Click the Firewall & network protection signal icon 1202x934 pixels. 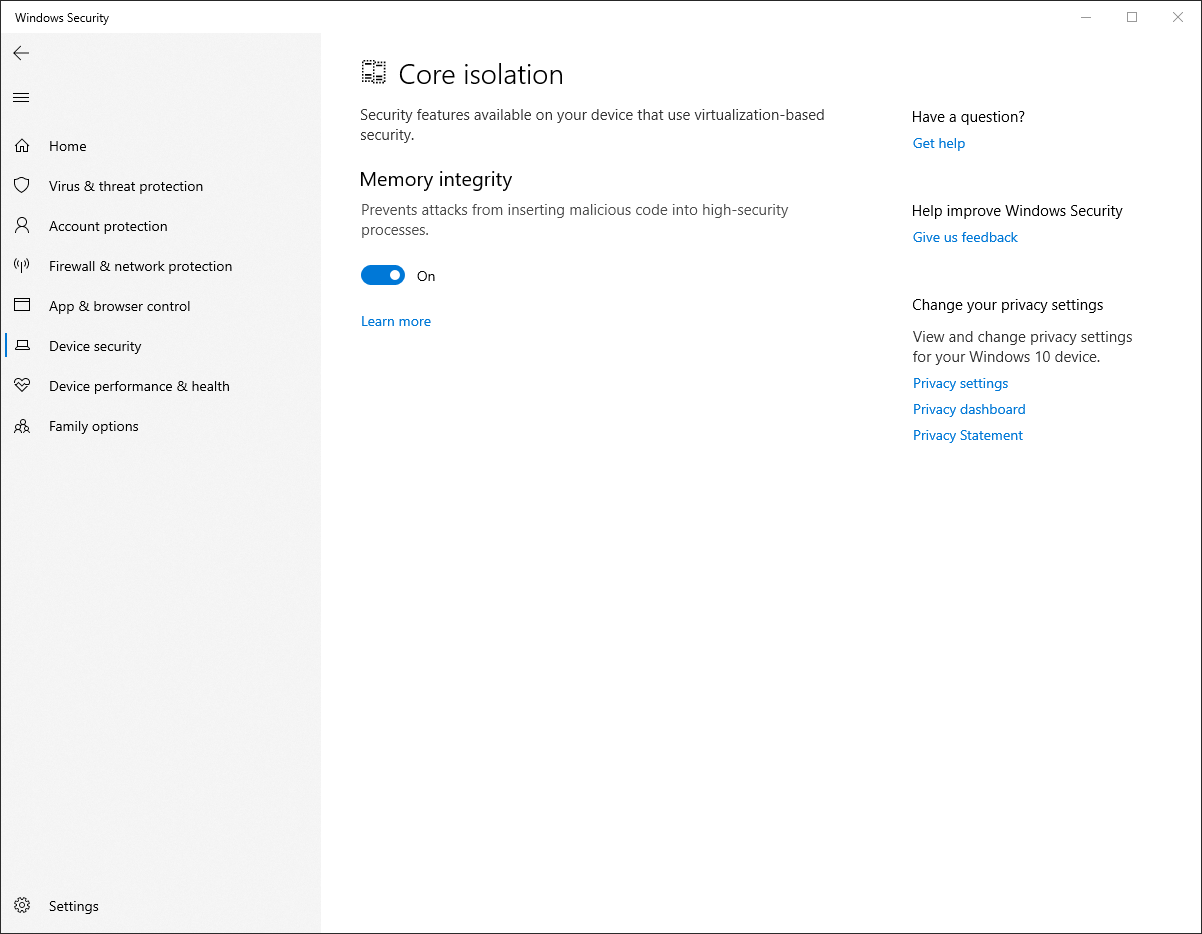pyautogui.click(x=22, y=266)
